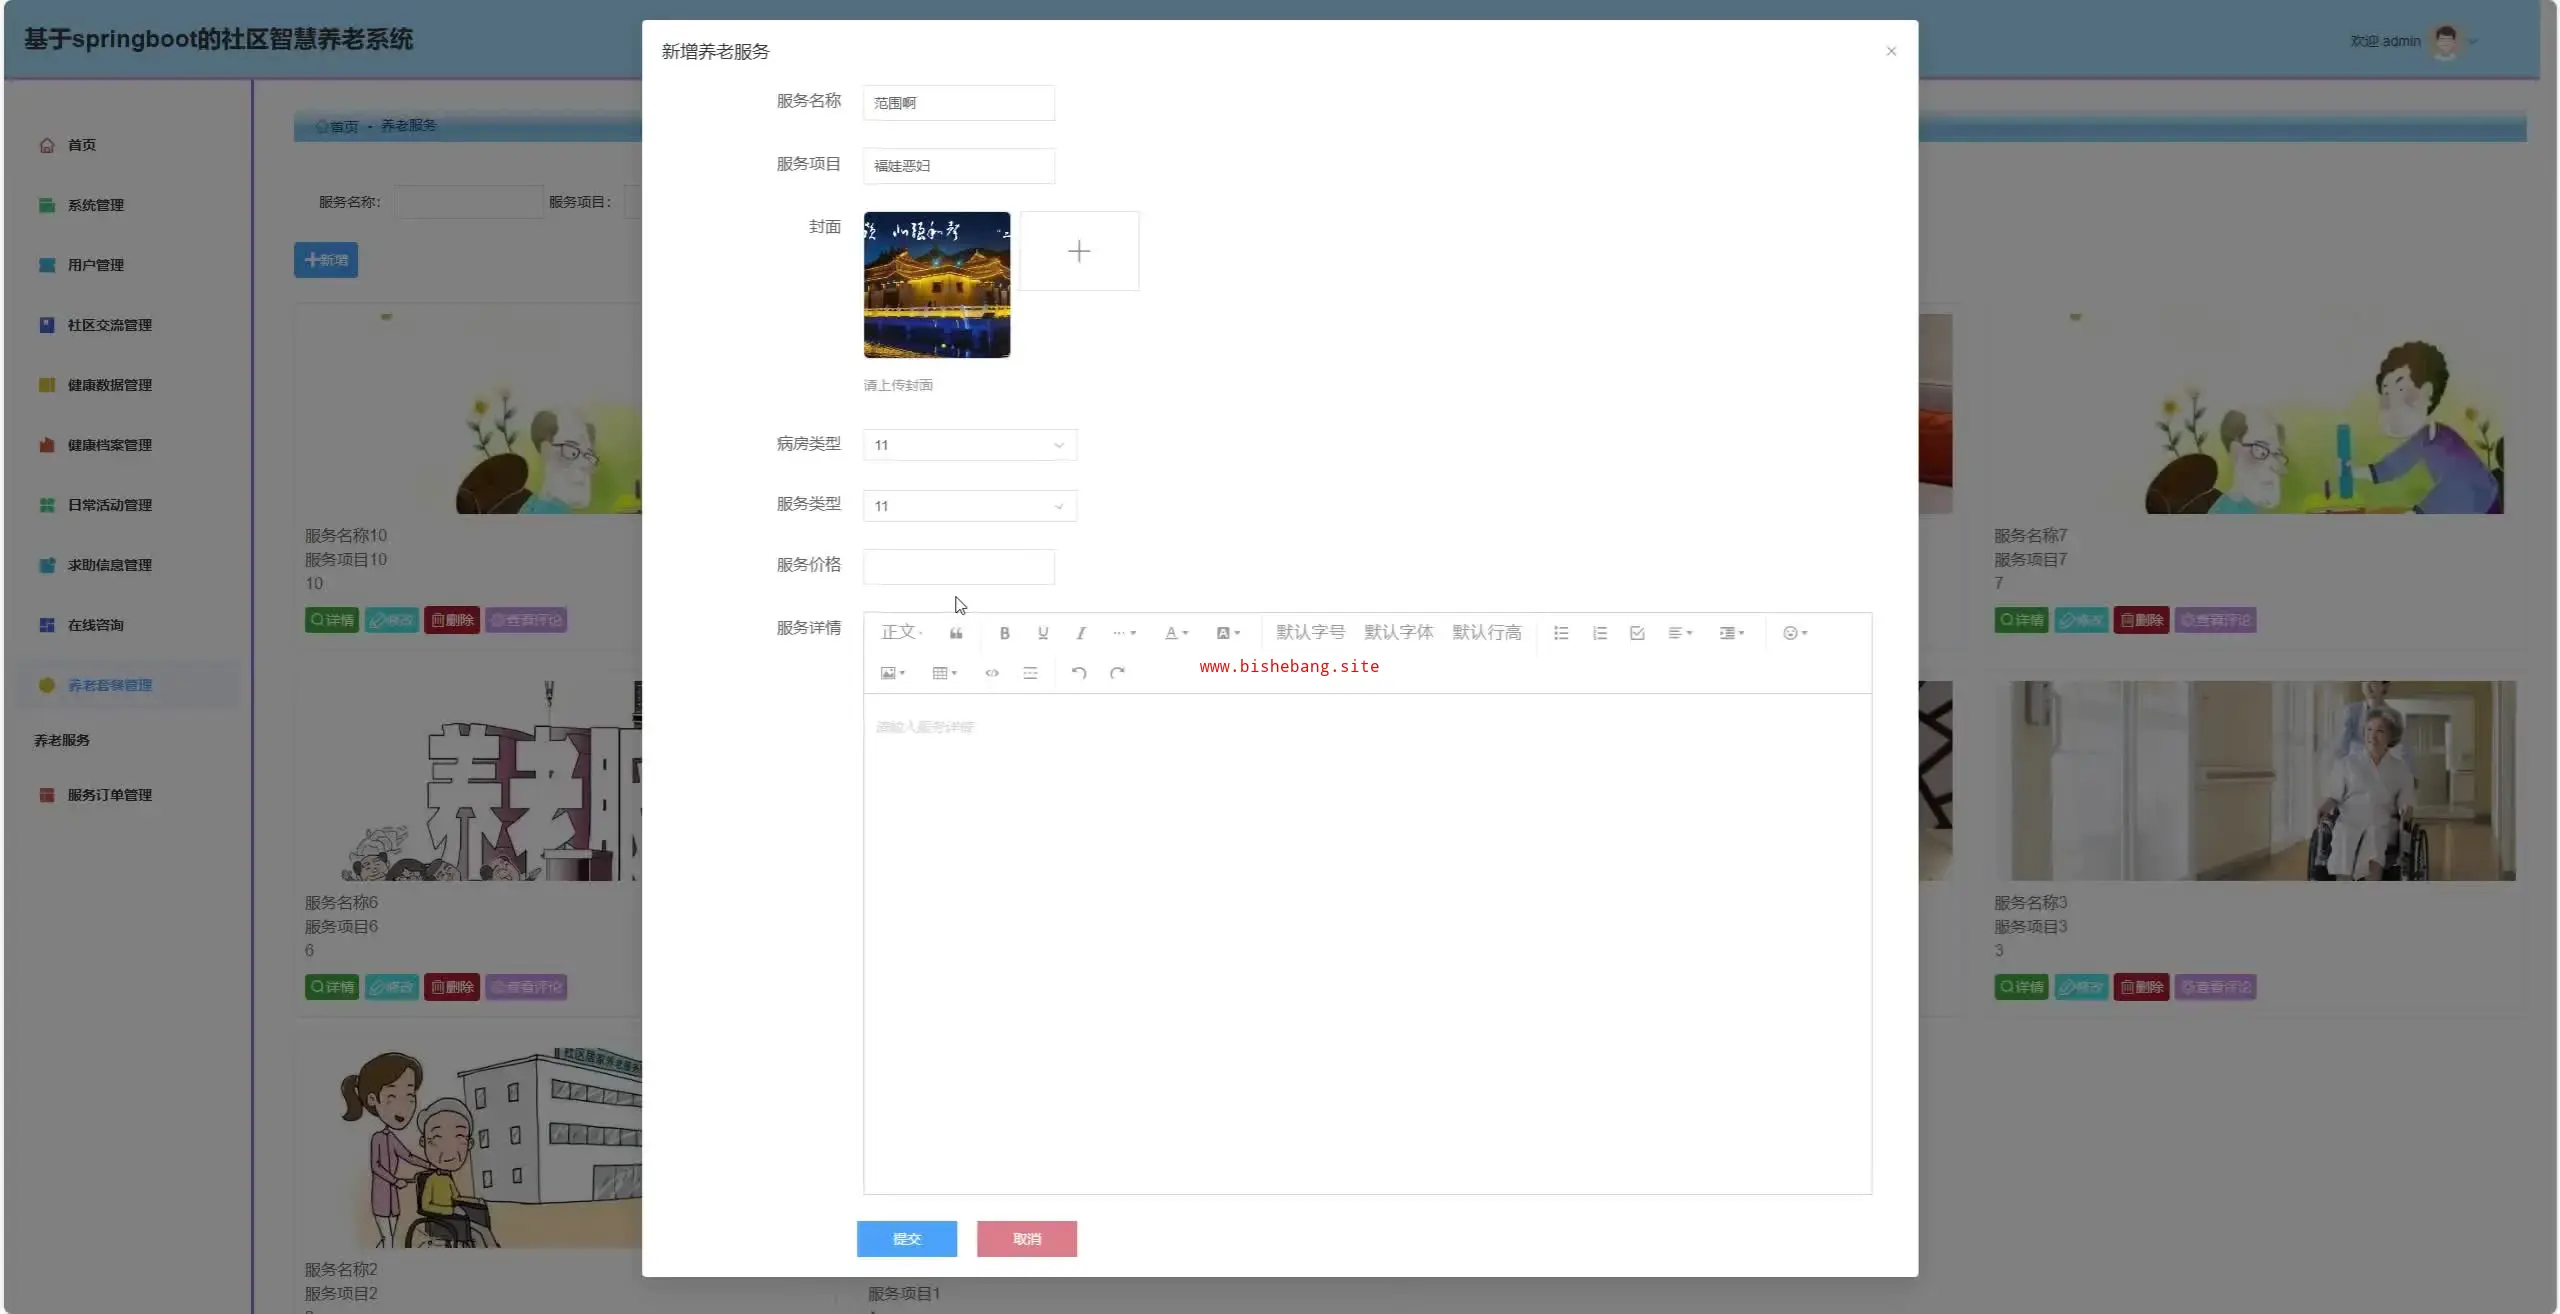Expand the 服务类型 dropdown
The width and height of the screenshot is (2560, 1314).
969,506
